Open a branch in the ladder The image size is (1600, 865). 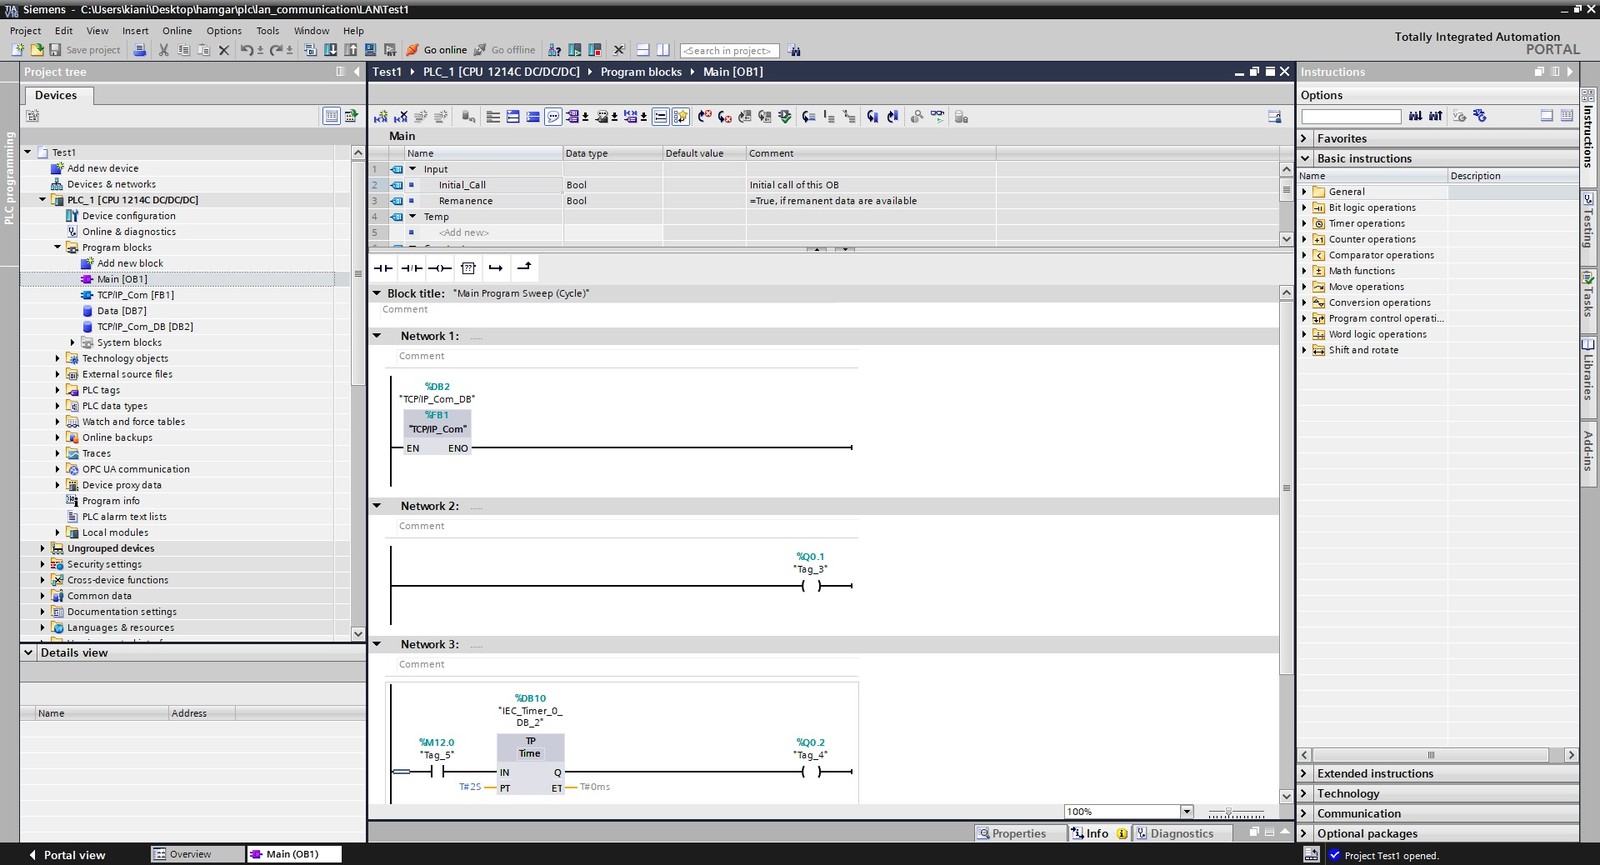coord(496,268)
